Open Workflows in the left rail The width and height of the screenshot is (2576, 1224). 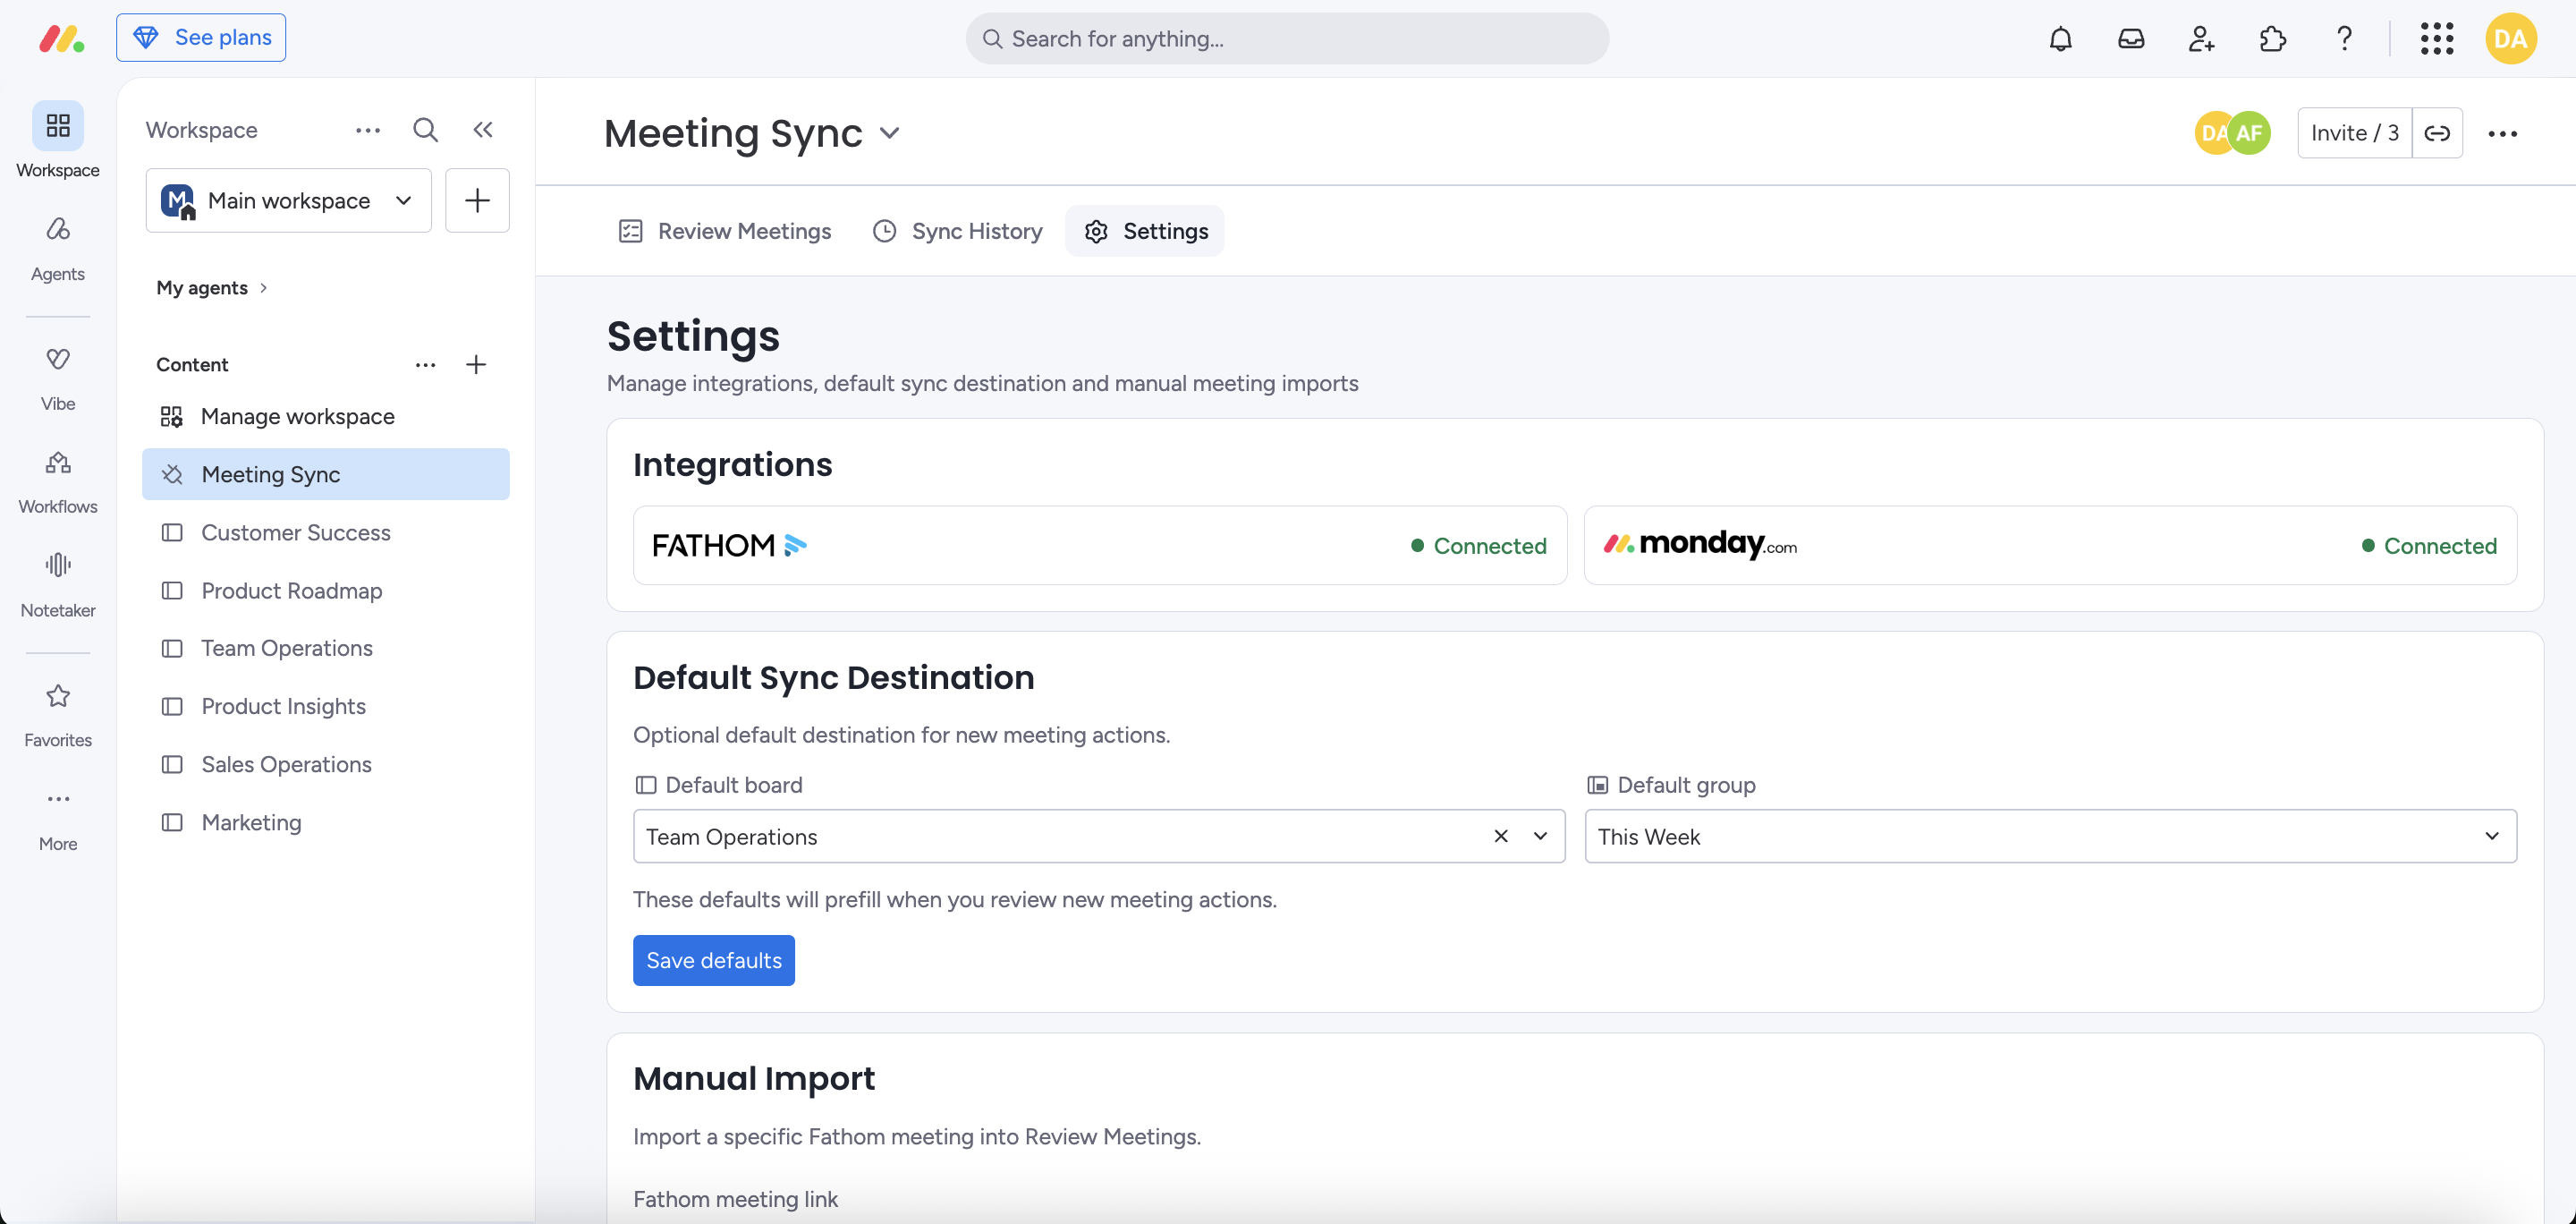click(58, 481)
